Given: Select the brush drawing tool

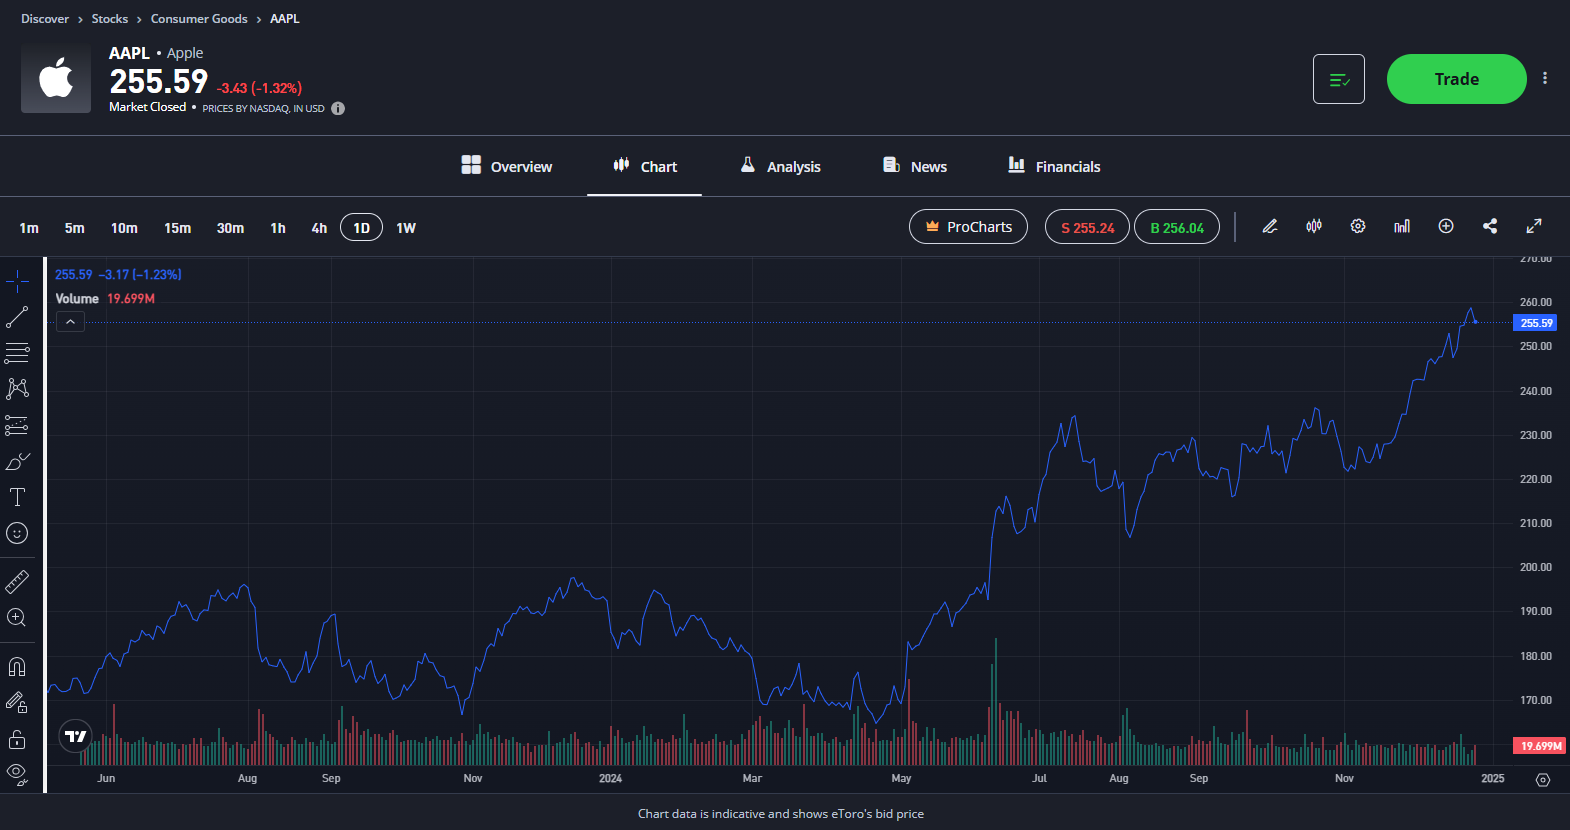Looking at the screenshot, I should click(x=17, y=461).
